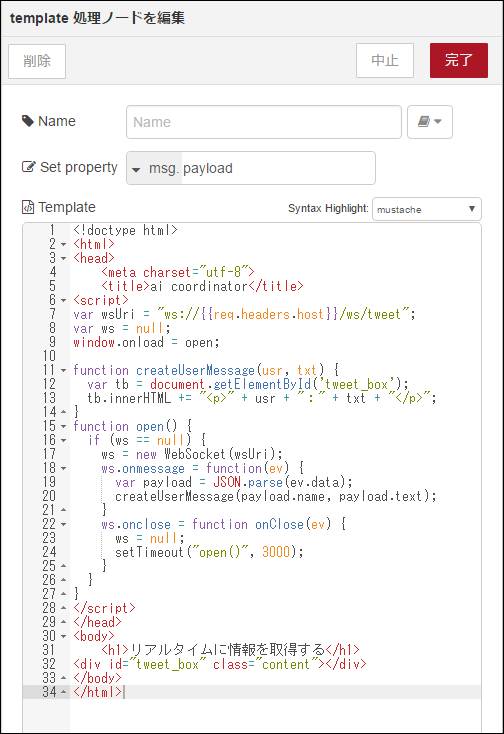Collapse the open() function fold at line 15

click(64, 426)
